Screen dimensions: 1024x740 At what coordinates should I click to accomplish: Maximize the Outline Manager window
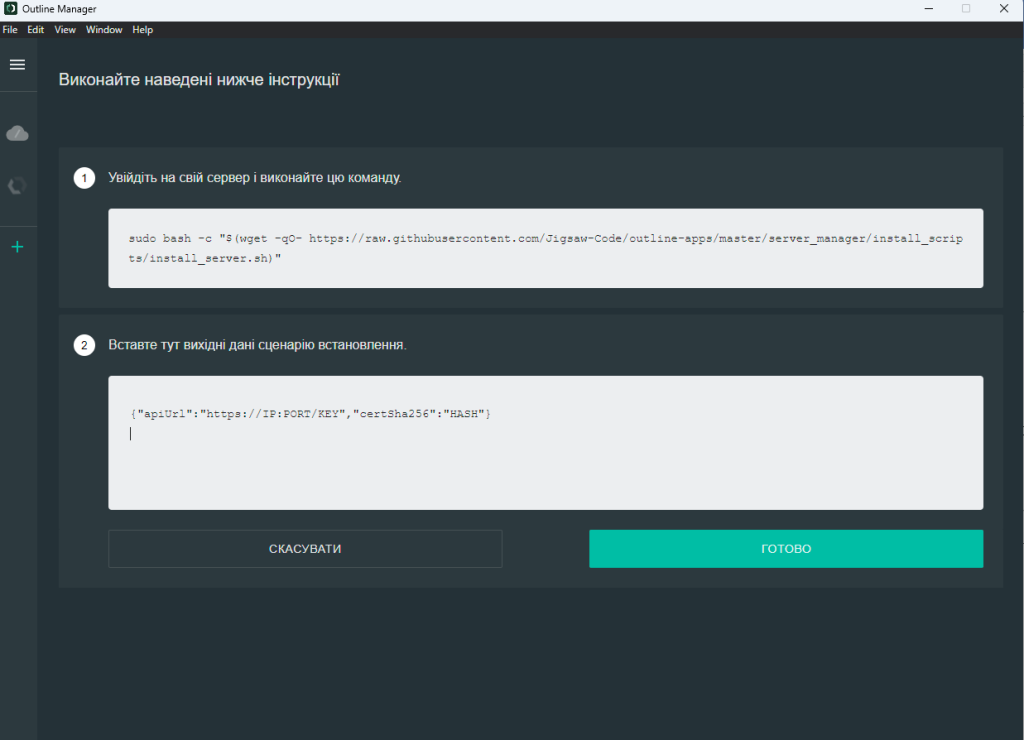pos(966,9)
